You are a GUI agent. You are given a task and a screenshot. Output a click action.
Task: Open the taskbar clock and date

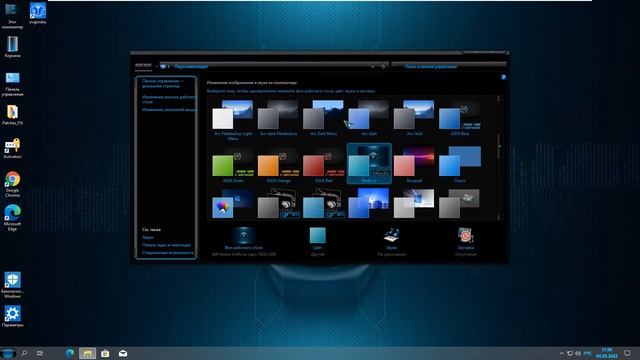click(x=607, y=353)
